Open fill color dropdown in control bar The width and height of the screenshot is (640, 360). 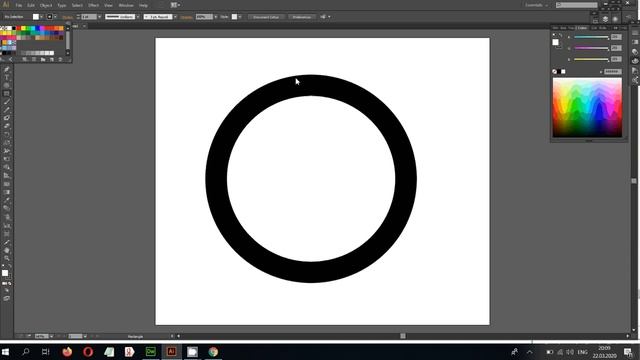pyautogui.click(x=42, y=17)
